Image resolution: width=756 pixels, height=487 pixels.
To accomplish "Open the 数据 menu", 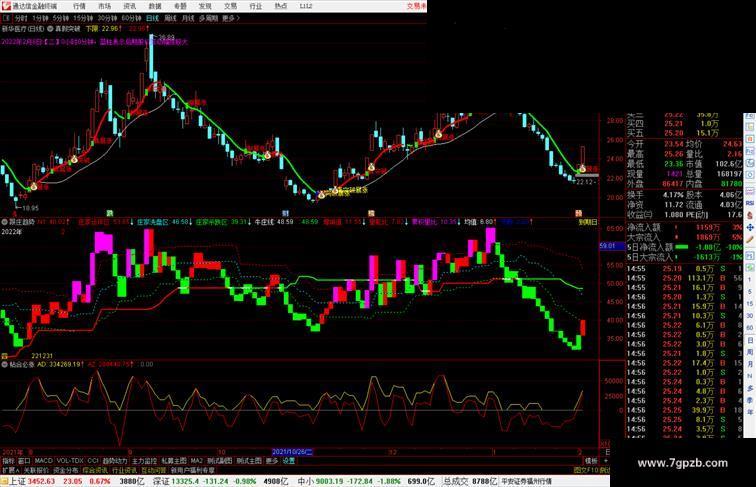I will point(155,6).
